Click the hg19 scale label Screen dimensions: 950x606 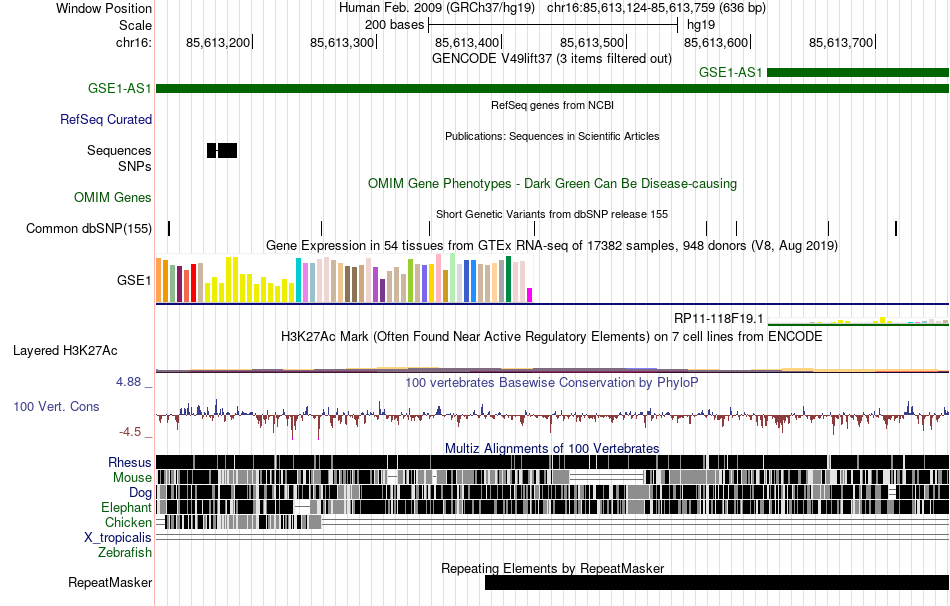pyautogui.click(x=701, y=25)
